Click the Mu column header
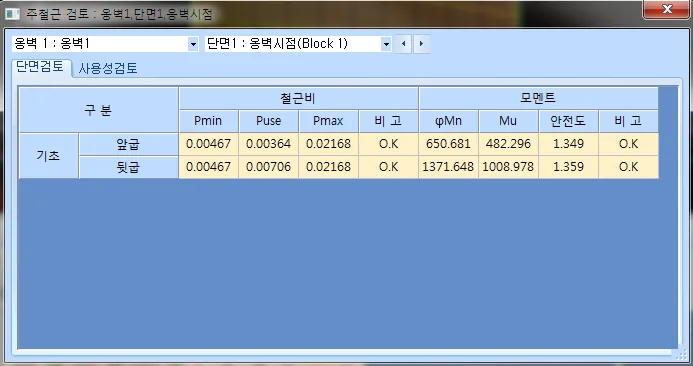This screenshot has height=366, width=693. 508,121
